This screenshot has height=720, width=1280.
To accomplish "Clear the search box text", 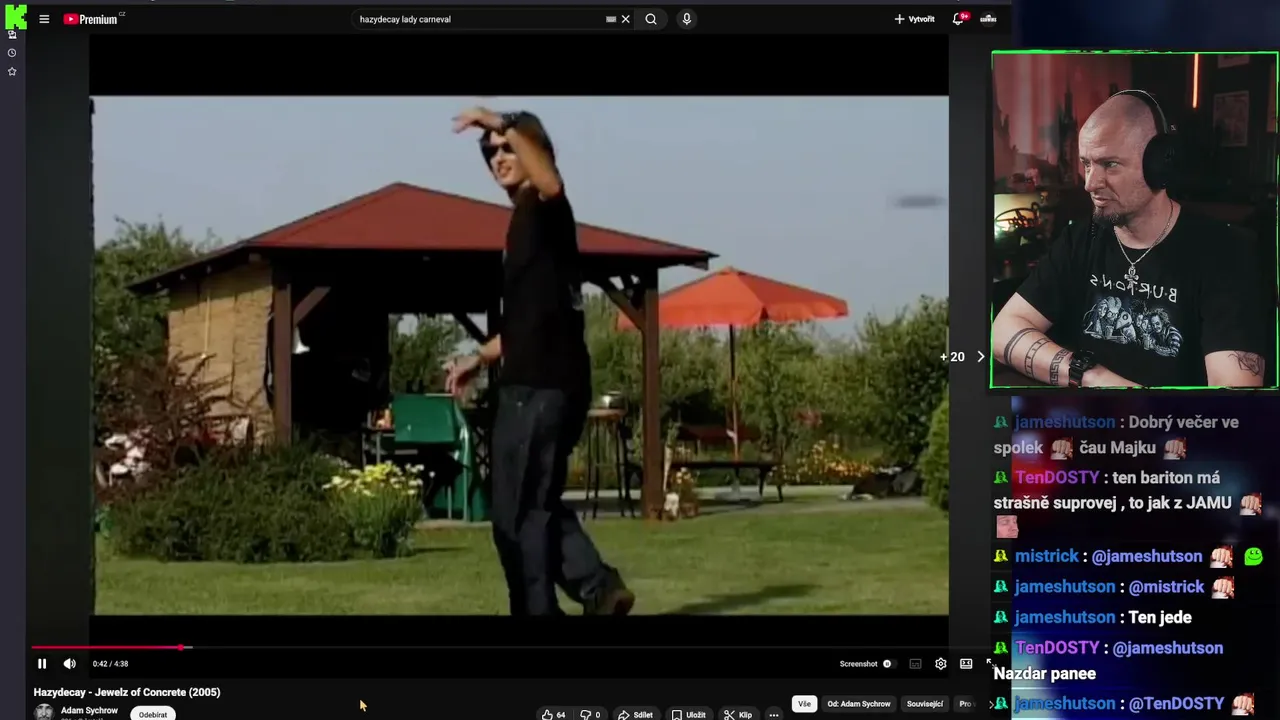I will click(626, 19).
